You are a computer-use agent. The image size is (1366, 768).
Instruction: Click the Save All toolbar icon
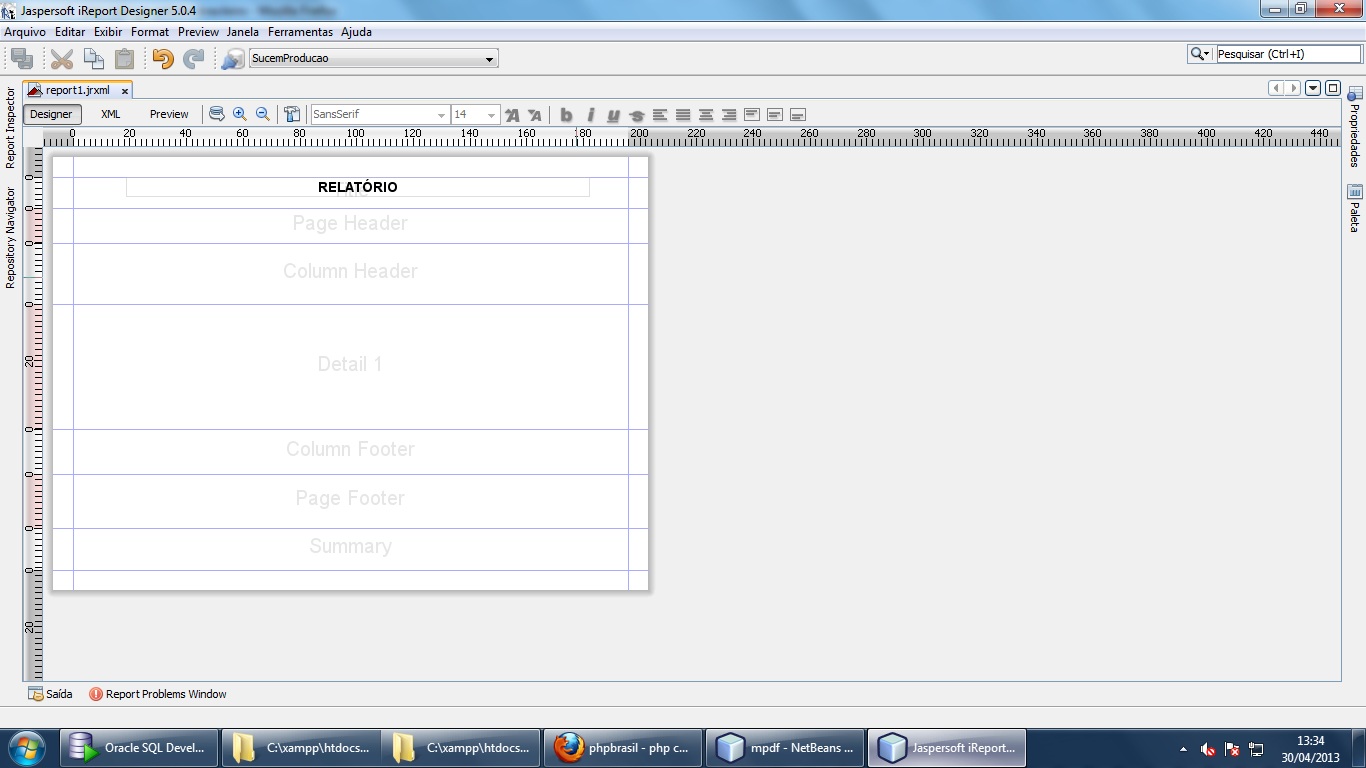pyautogui.click(x=22, y=59)
